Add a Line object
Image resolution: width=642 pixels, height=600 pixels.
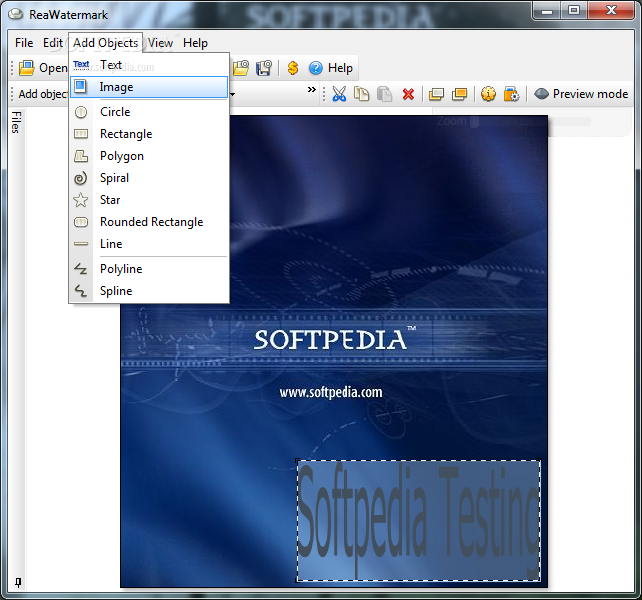click(x=149, y=244)
